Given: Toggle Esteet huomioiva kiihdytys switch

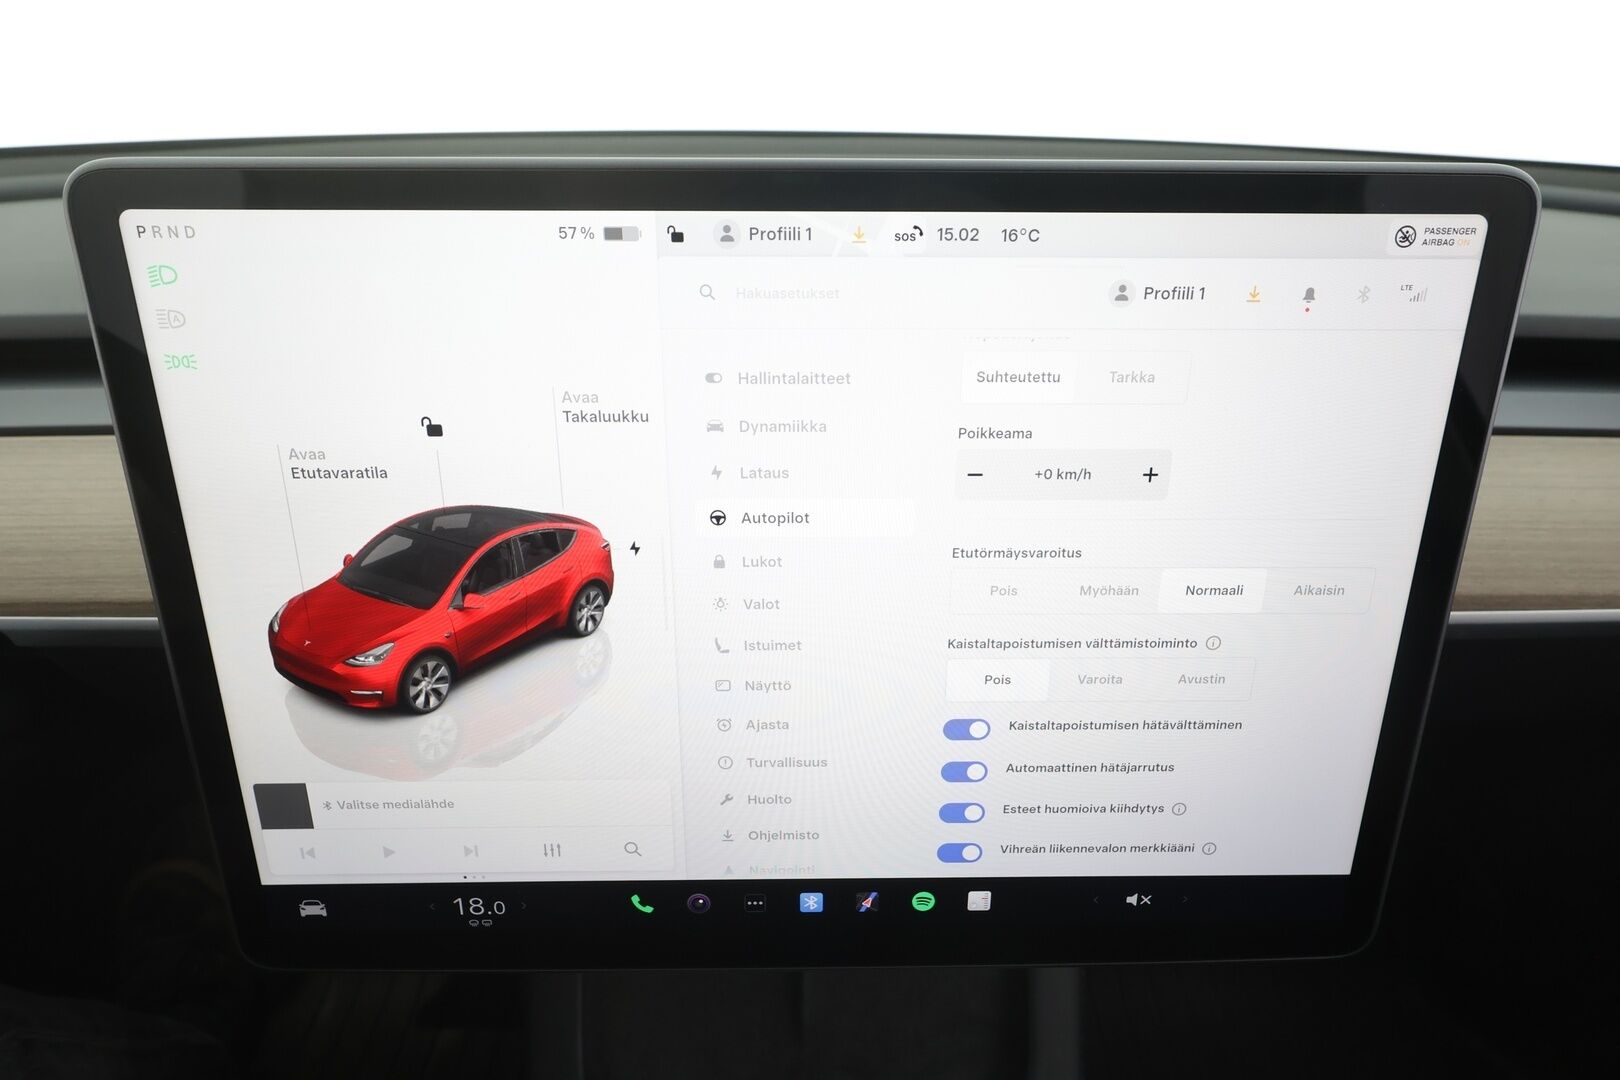Looking at the screenshot, I should pyautogui.click(x=962, y=812).
